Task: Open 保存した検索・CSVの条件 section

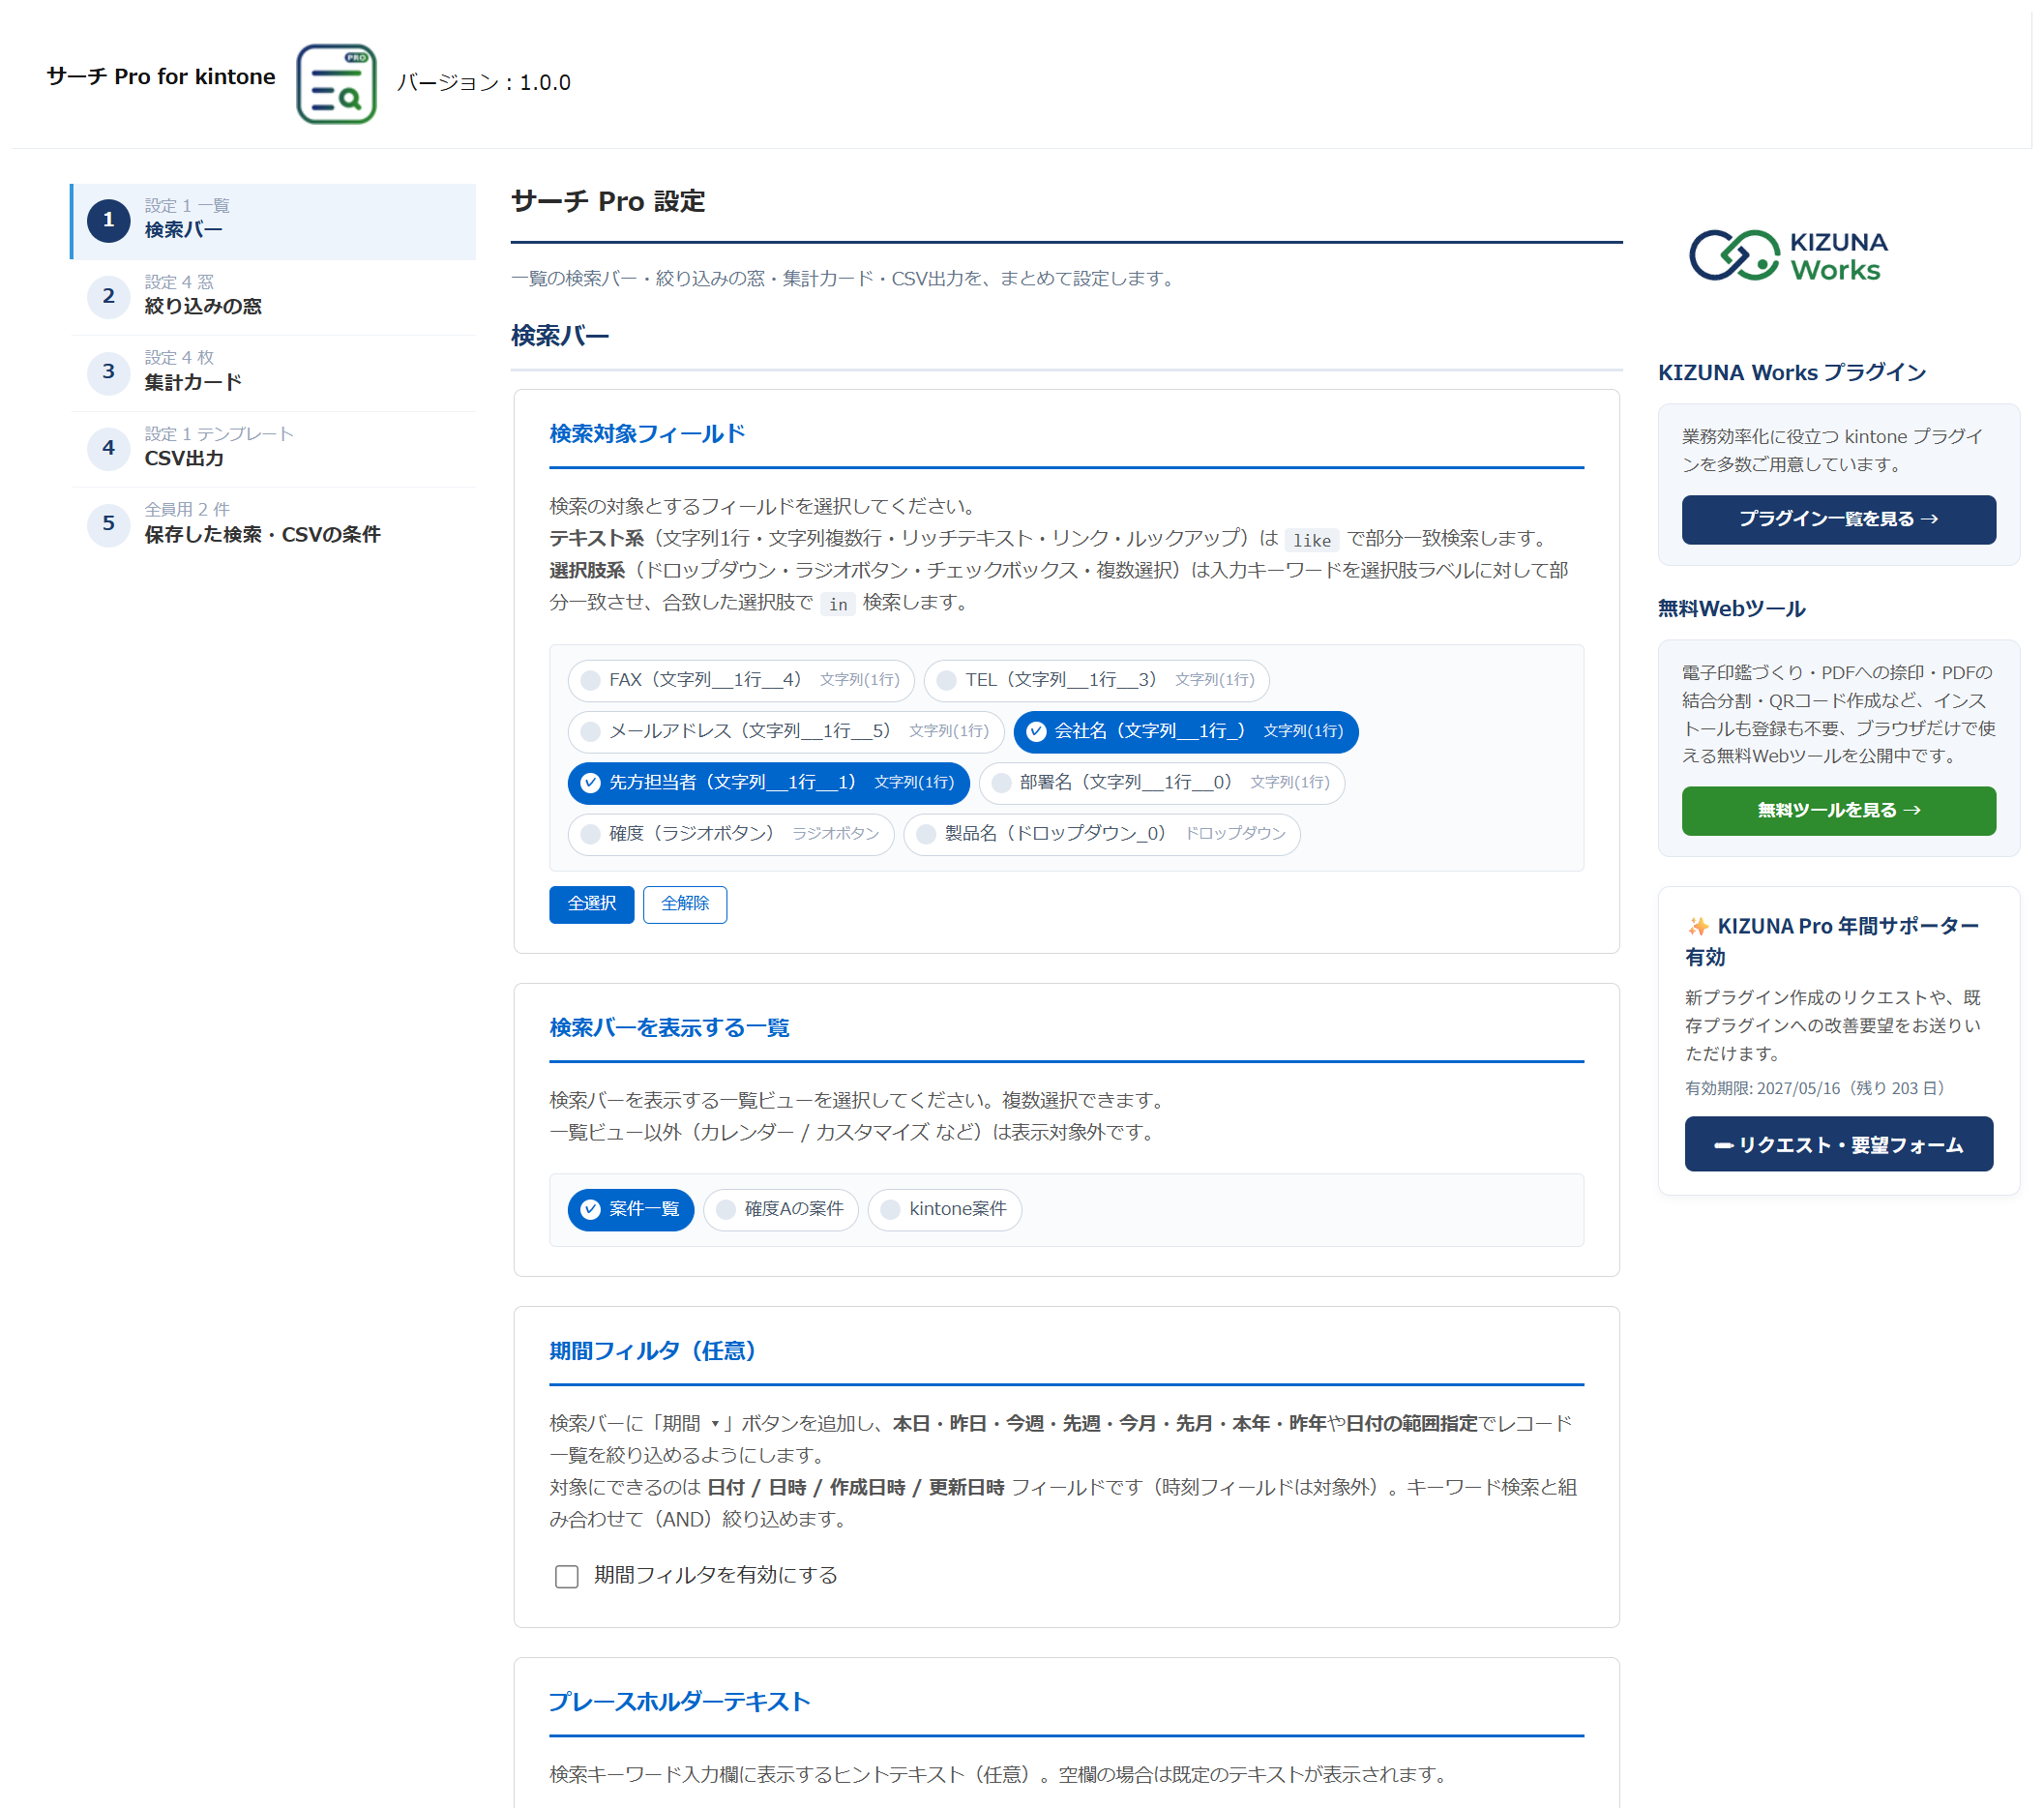Action: coord(273,525)
